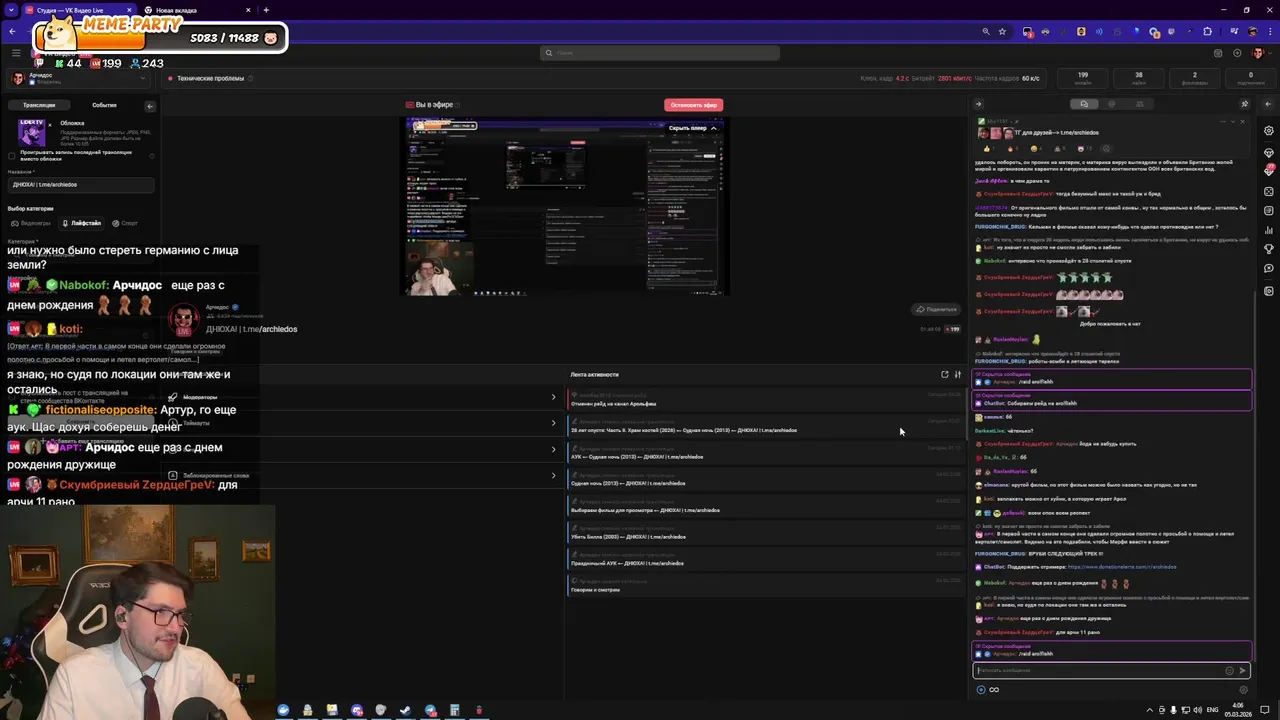Switch chat panel to mentions view icon
This screenshot has width=1280, height=720.
(1111, 104)
